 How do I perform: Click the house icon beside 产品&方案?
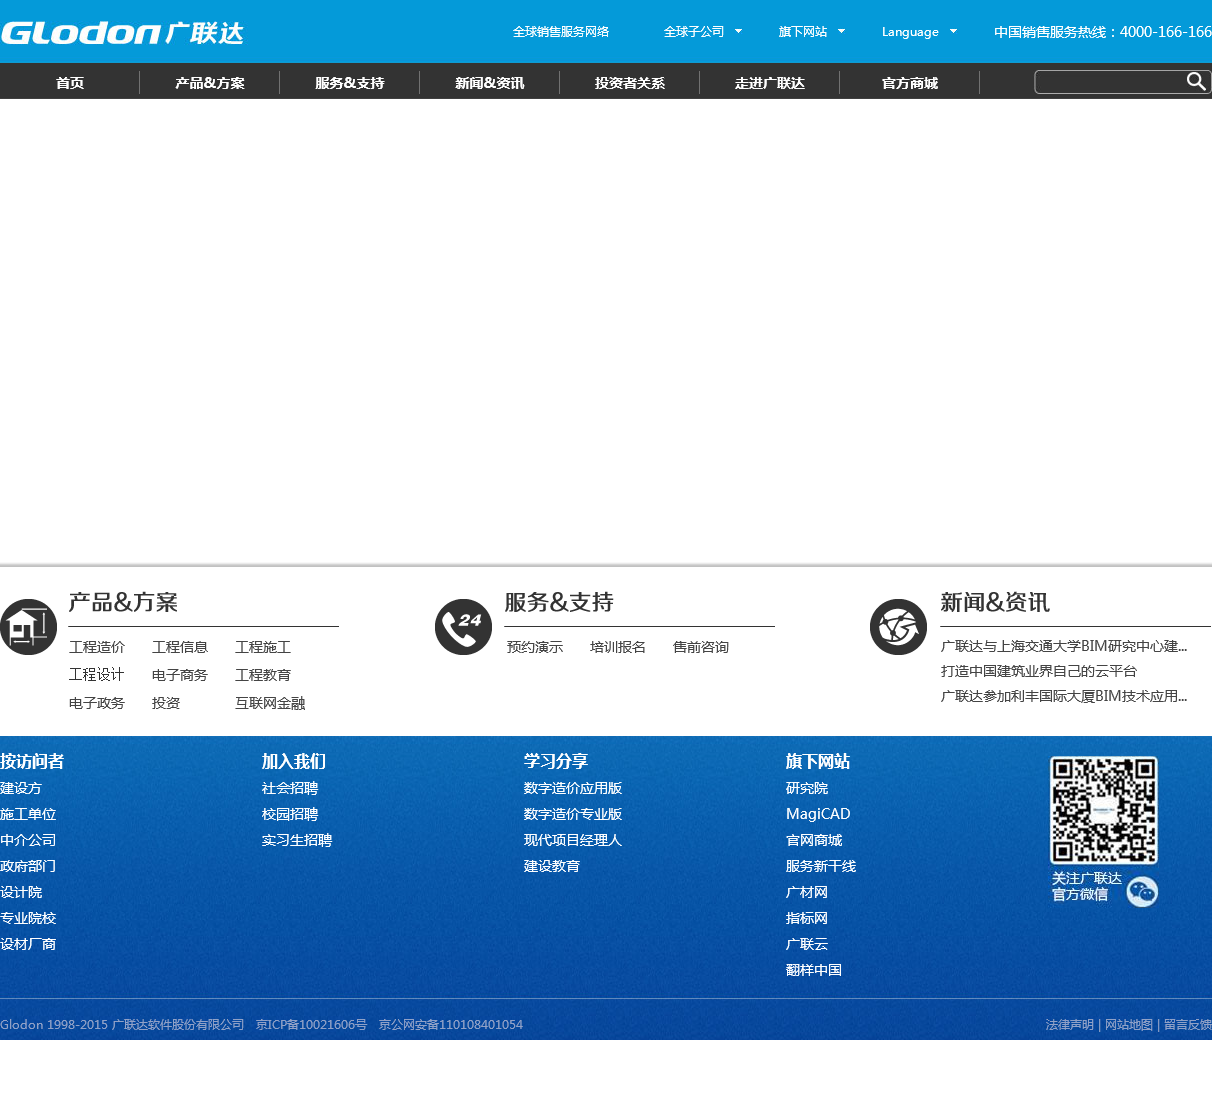[28, 627]
